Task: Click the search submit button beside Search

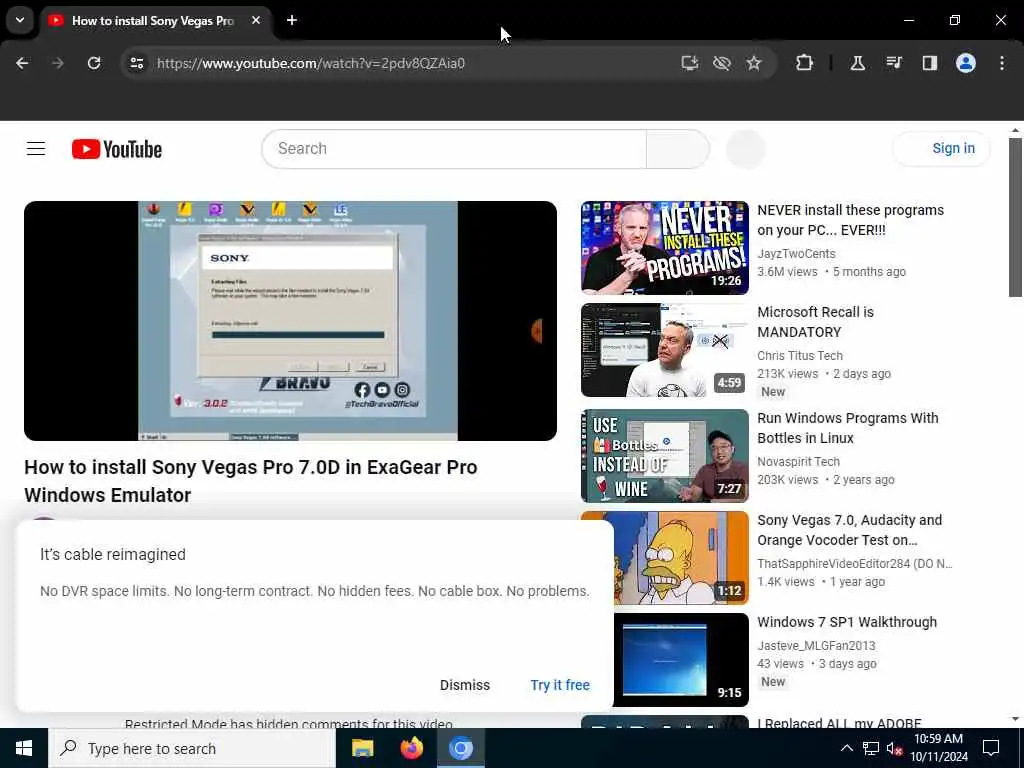Action: (x=677, y=149)
